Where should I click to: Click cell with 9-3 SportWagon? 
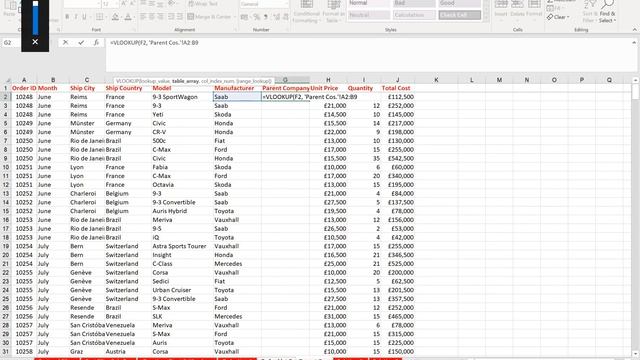tap(182, 97)
